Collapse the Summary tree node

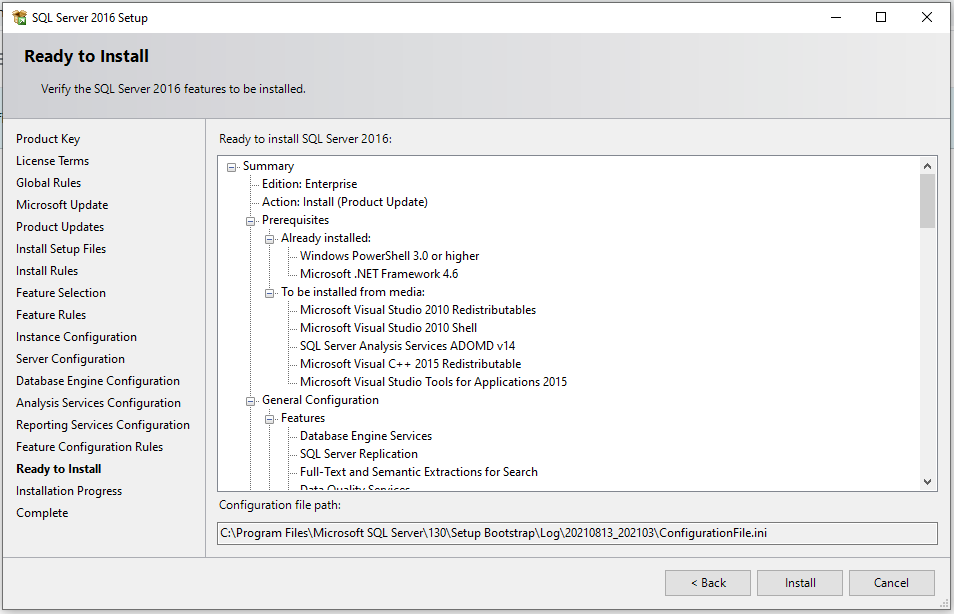pos(232,167)
